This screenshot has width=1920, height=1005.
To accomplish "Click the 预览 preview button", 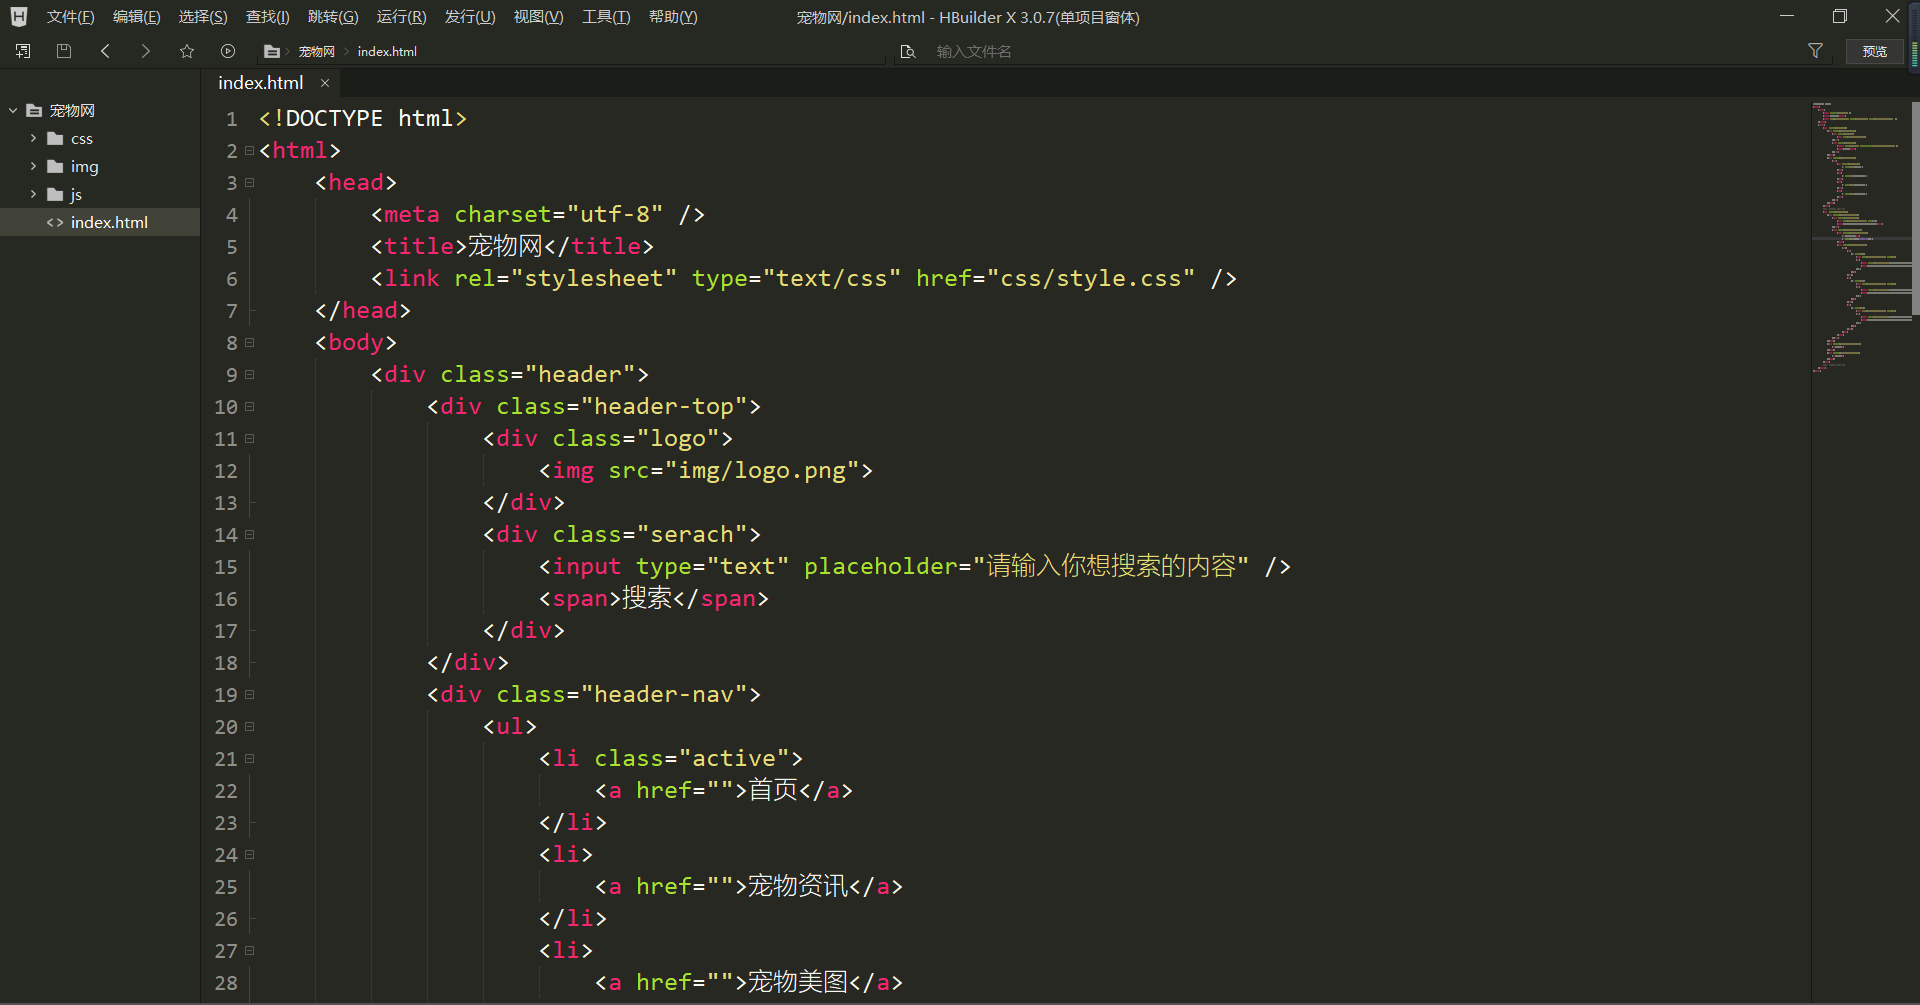I will [1875, 51].
